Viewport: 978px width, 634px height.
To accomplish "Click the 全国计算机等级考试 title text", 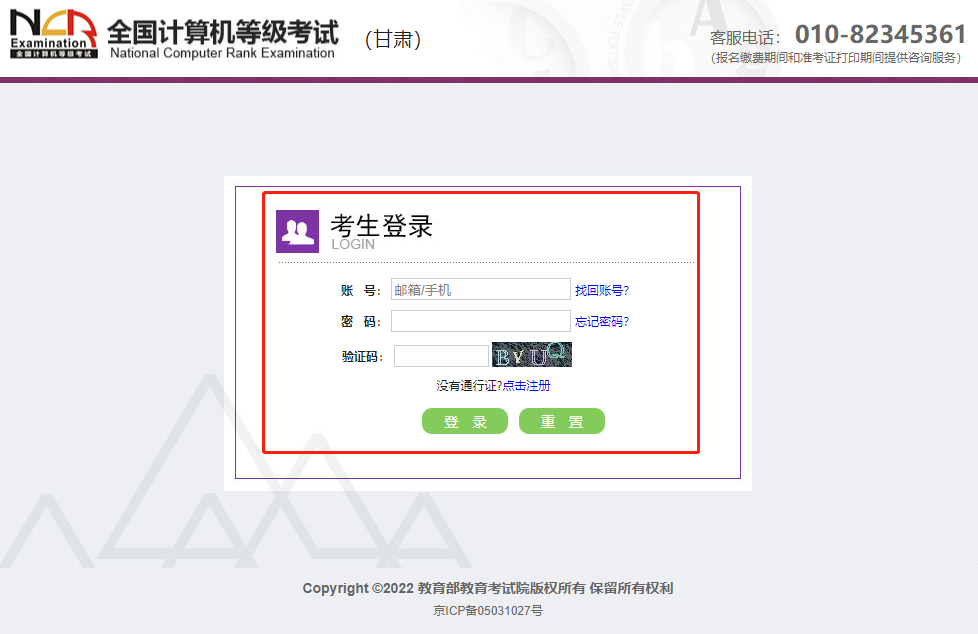I will click(x=223, y=32).
